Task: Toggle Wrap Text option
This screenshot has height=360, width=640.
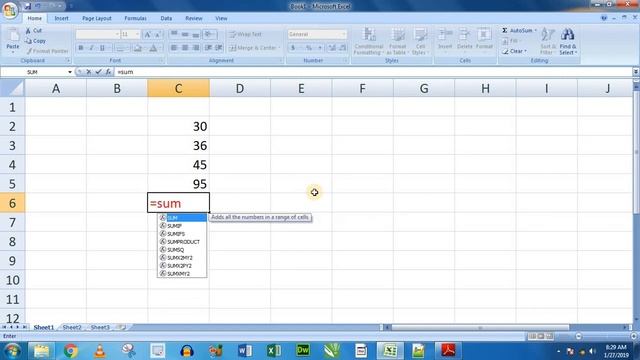Action: (245, 34)
